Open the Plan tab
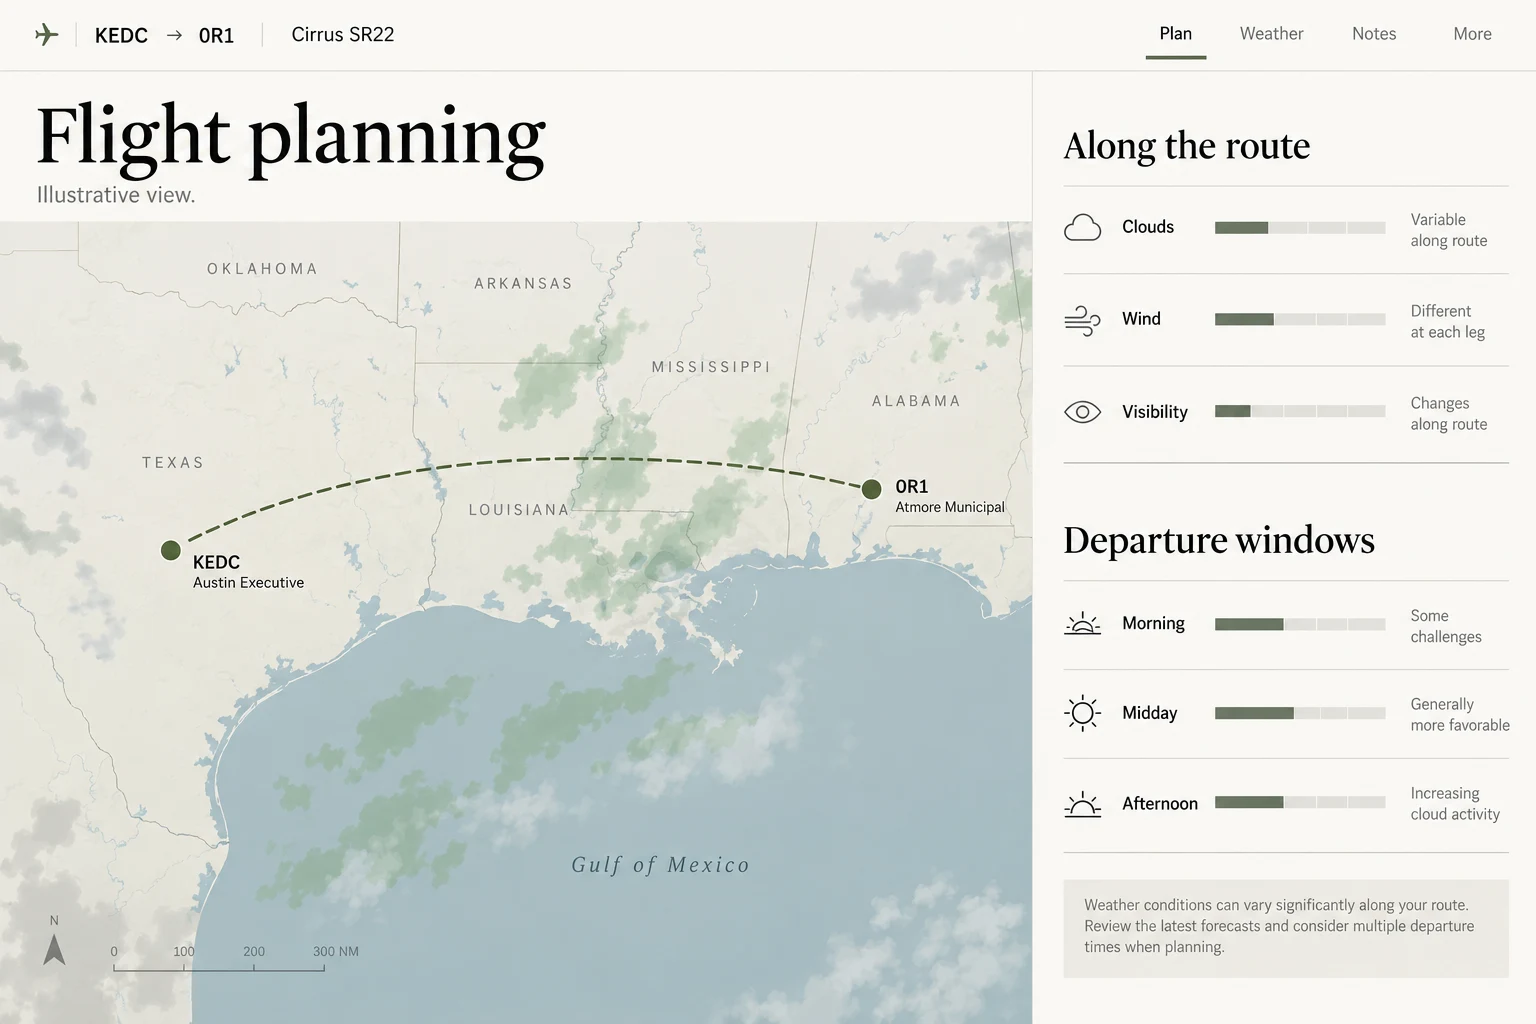The height and width of the screenshot is (1024, 1536). (x=1176, y=34)
